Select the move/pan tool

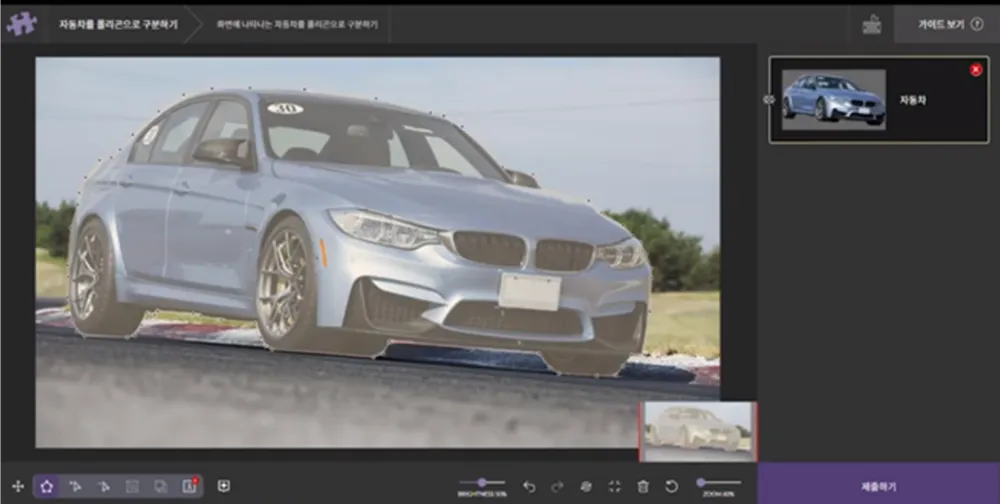18,486
